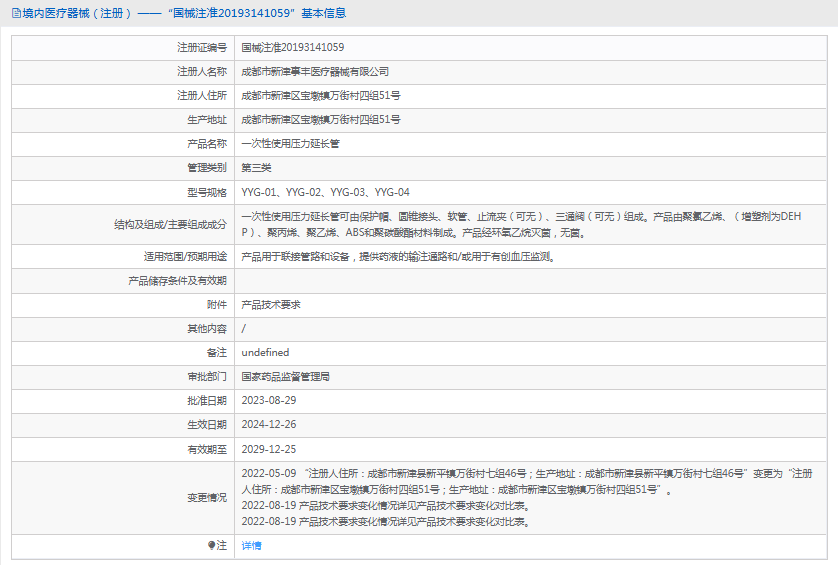
Task: Open the 详情 details link
Action: pyautogui.click(x=251, y=546)
